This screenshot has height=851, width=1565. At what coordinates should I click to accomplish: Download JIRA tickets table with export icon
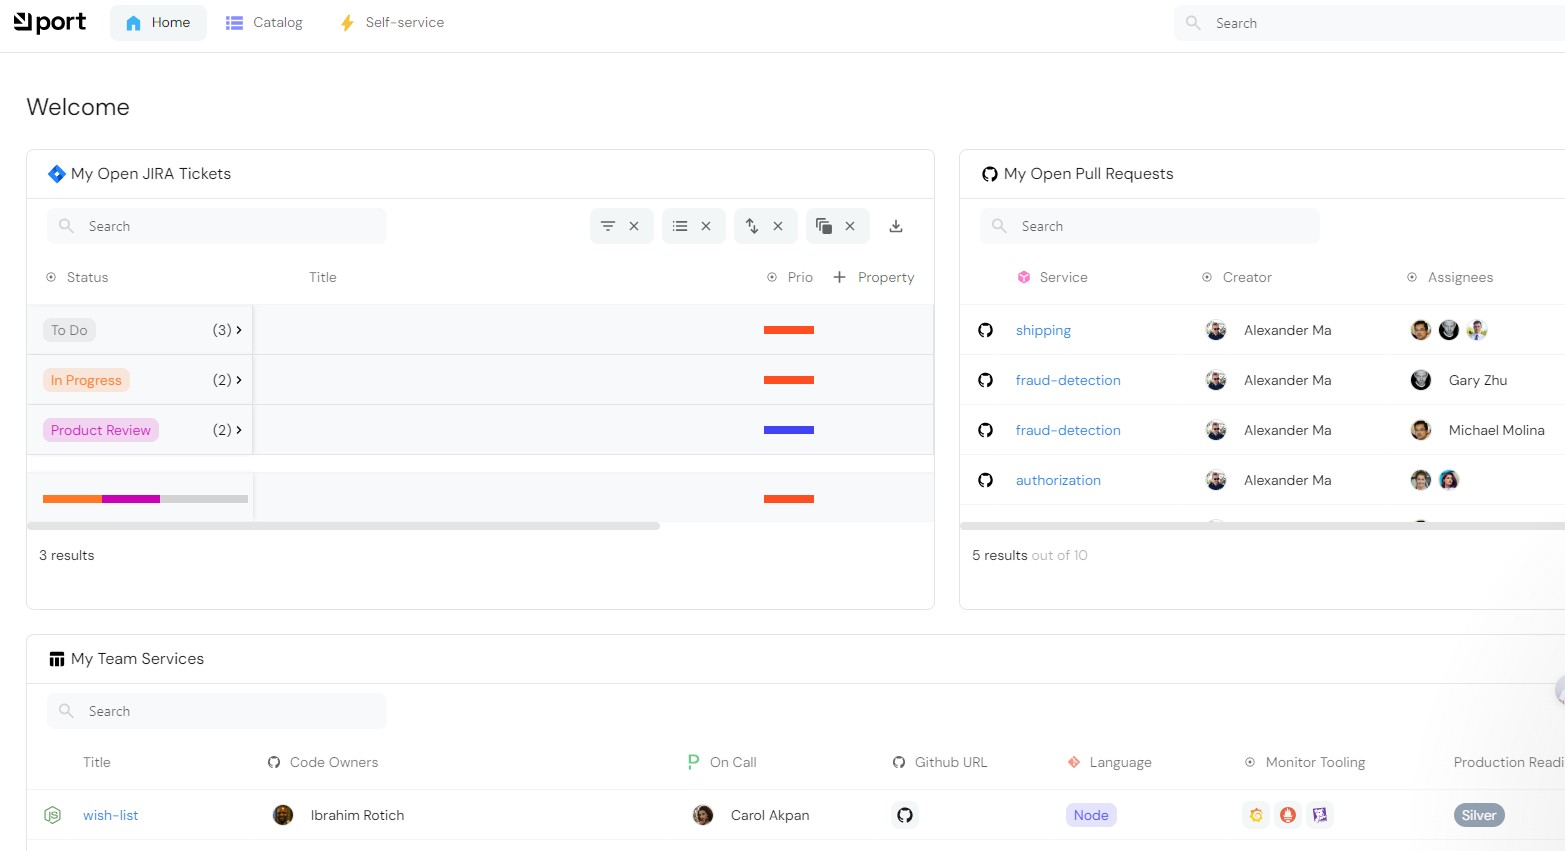tap(896, 226)
